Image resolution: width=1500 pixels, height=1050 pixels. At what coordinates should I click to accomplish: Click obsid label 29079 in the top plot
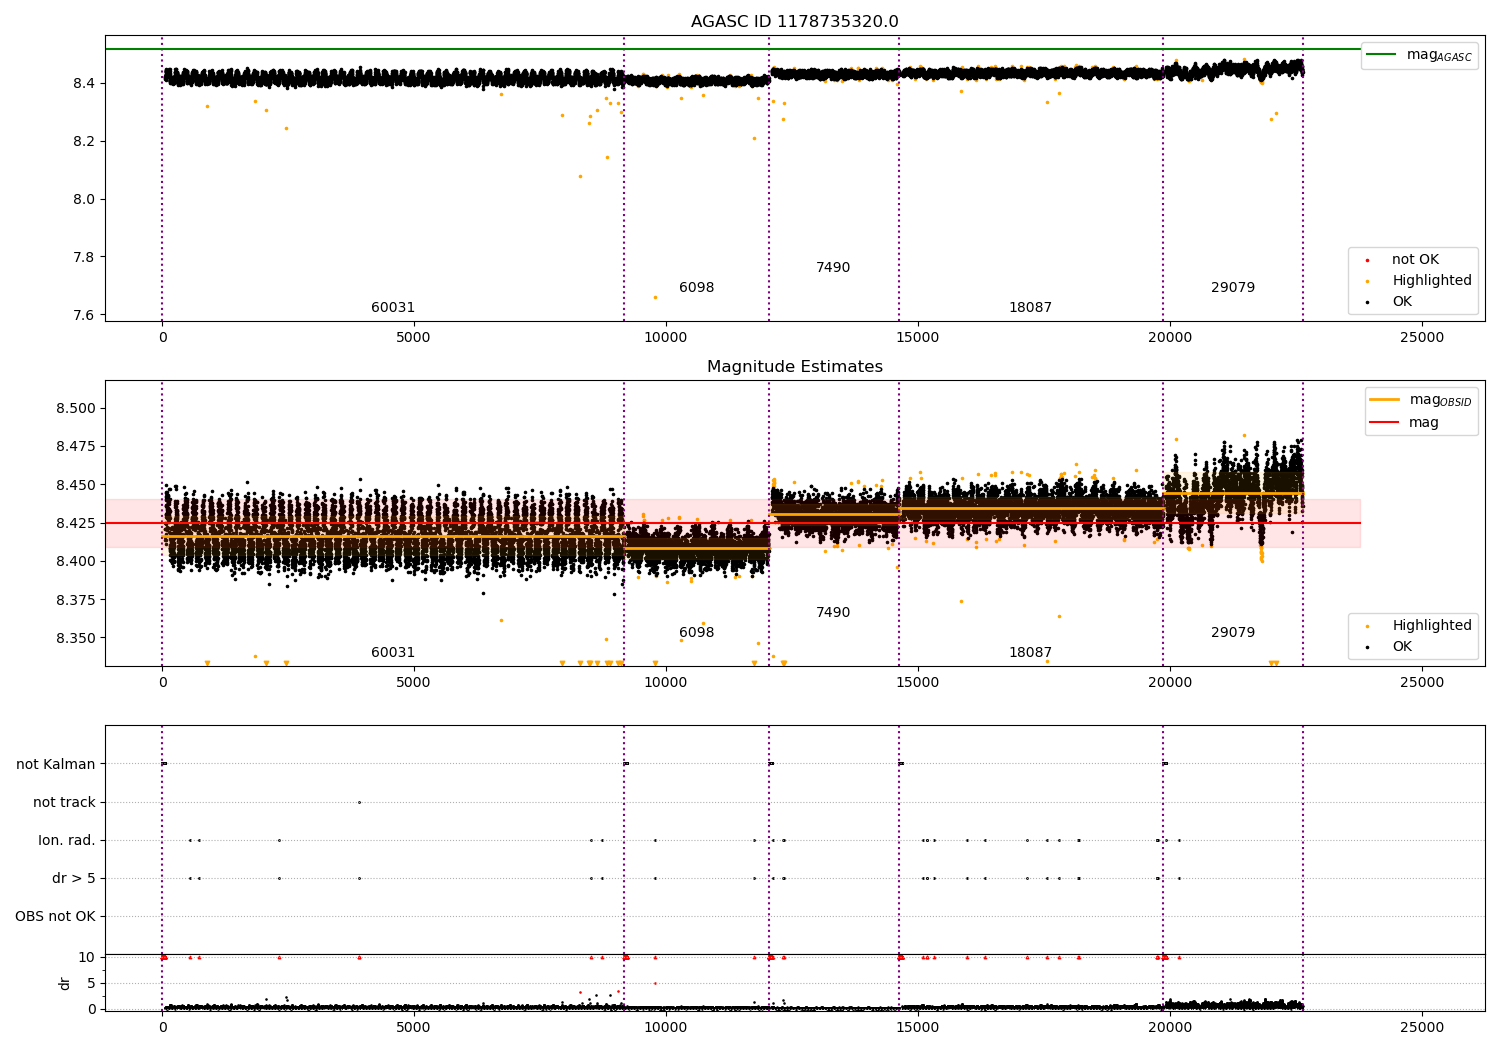(1233, 288)
